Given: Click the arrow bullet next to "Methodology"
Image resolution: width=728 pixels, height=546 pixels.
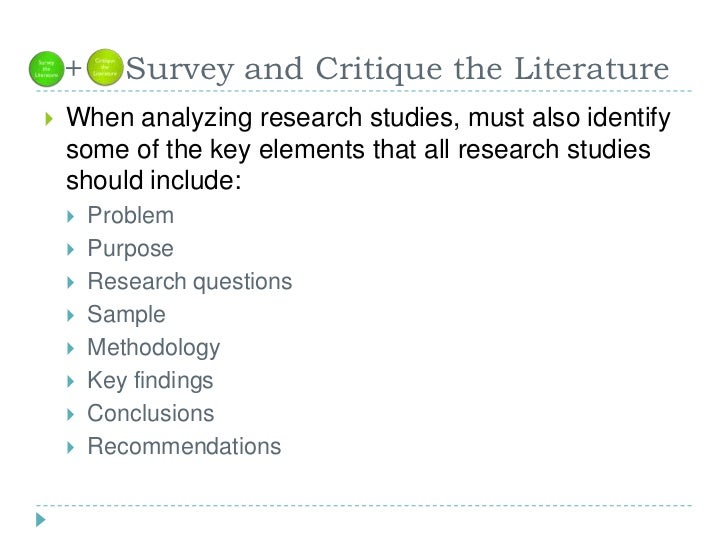Looking at the screenshot, I should (69, 348).
